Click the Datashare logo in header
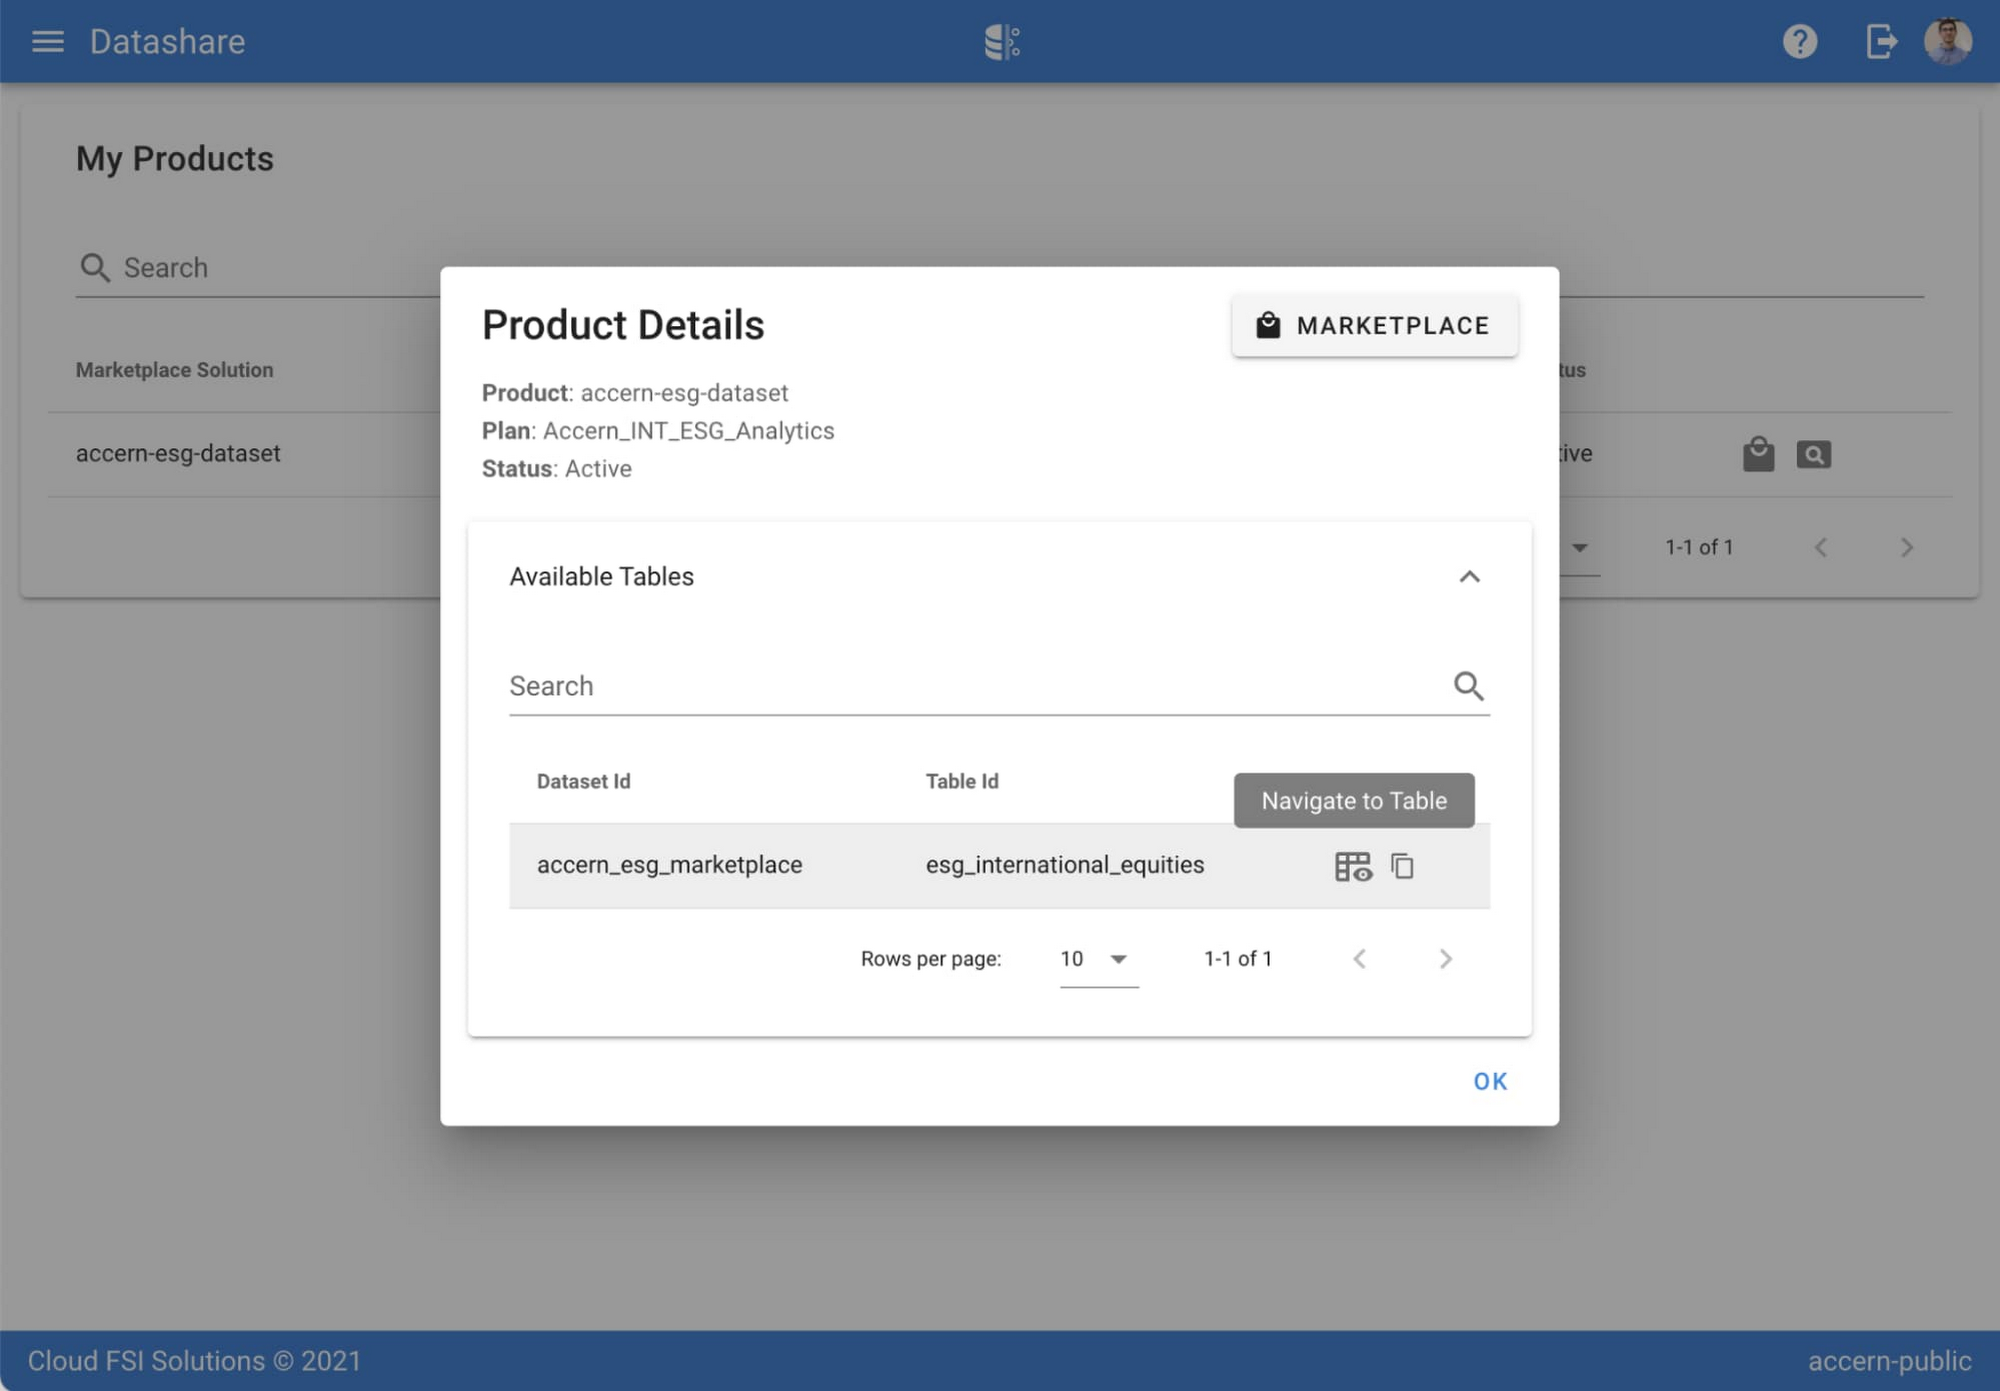Viewport: 2000px width, 1391px height. [1001, 42]
